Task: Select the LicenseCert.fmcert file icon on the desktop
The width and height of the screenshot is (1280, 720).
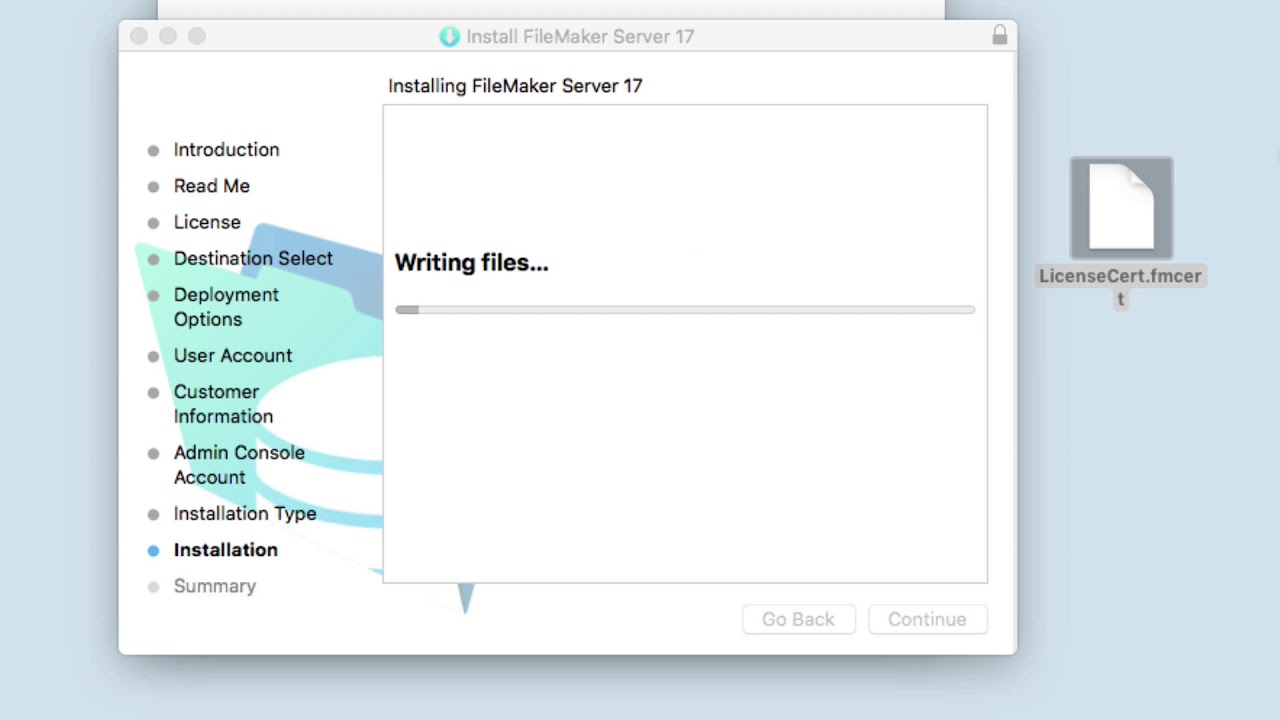Action: coord(1121,208)
